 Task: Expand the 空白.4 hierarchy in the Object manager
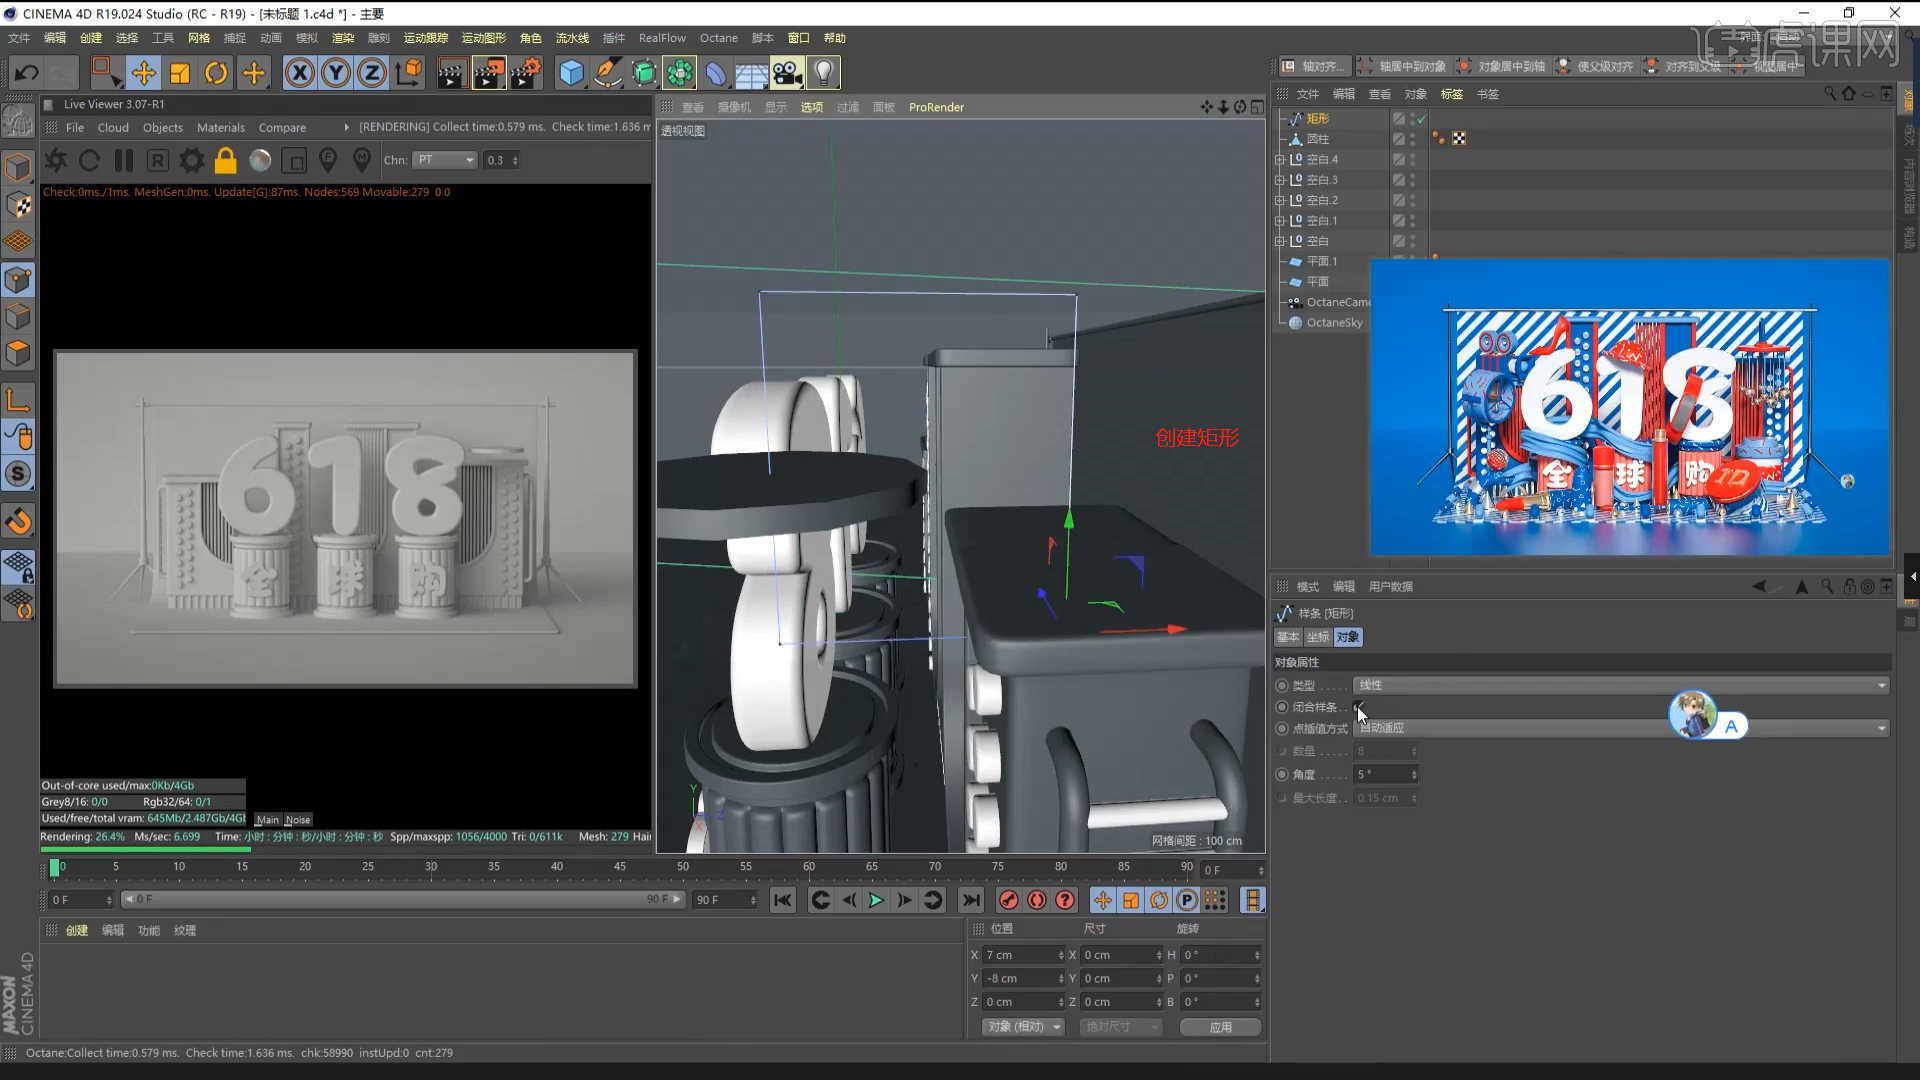[1281, 158]
